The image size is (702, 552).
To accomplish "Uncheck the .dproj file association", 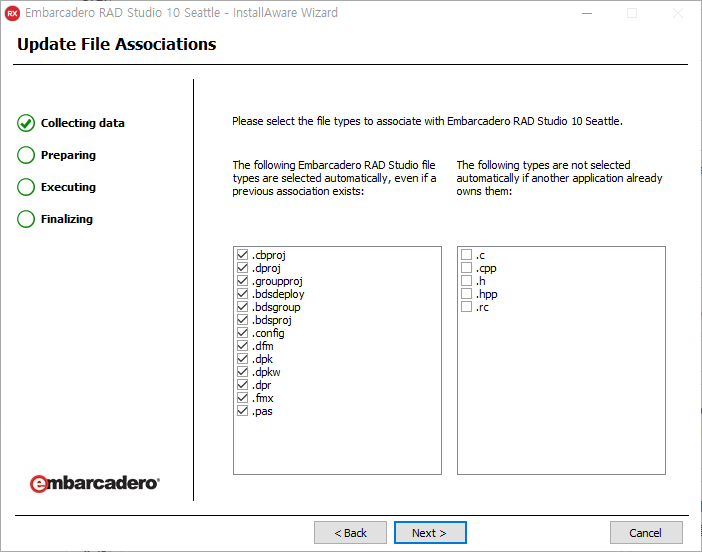I will pos(242,269).
